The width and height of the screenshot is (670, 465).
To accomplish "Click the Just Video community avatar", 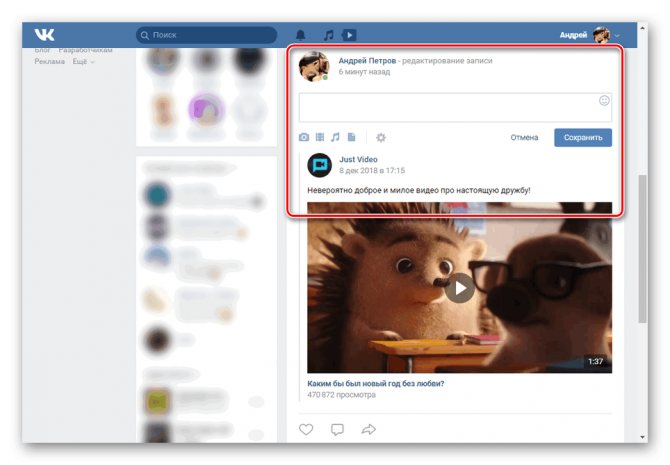I will (320, 165).
